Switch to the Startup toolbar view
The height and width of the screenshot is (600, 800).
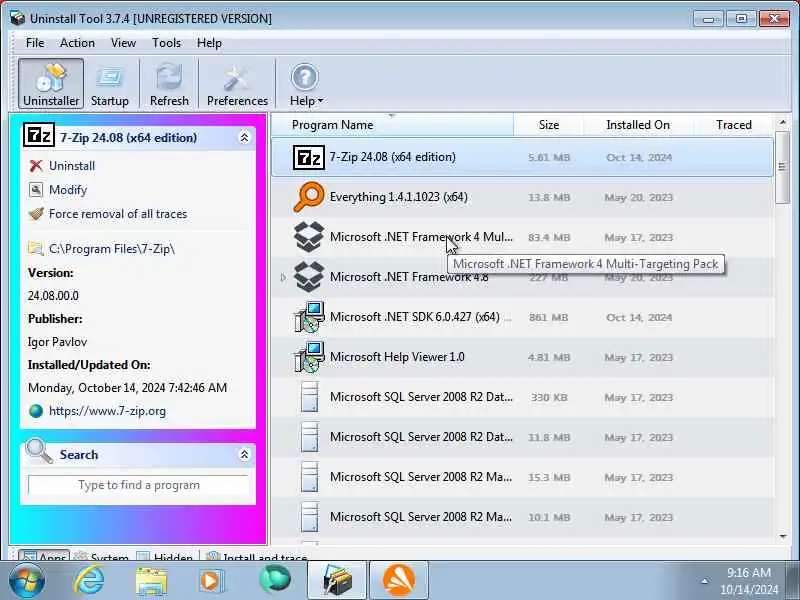(x=110, y=83)
